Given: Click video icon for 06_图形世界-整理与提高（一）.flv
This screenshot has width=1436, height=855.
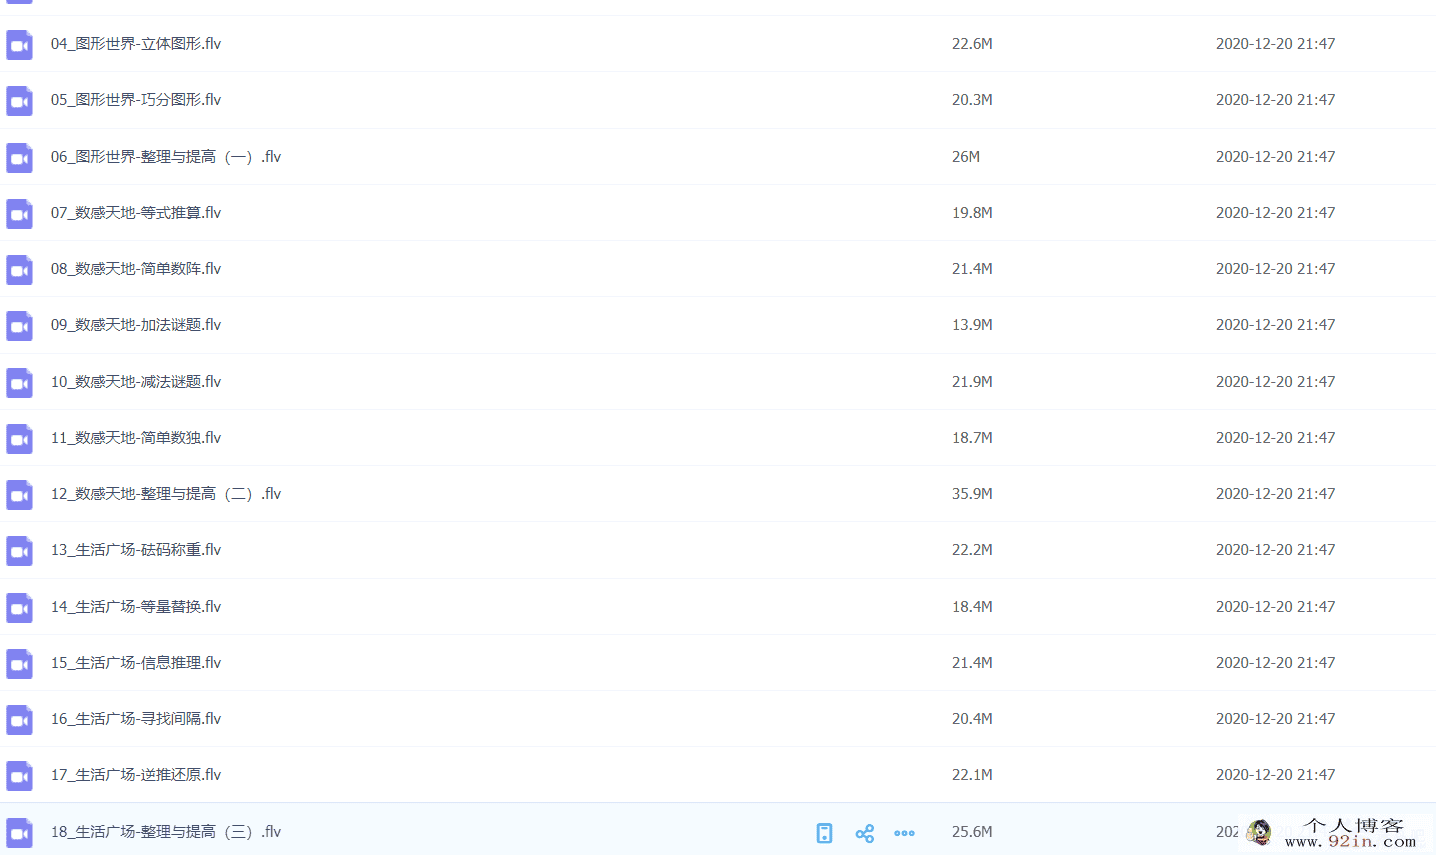Looking at the screenshot, I should (19, 158).
